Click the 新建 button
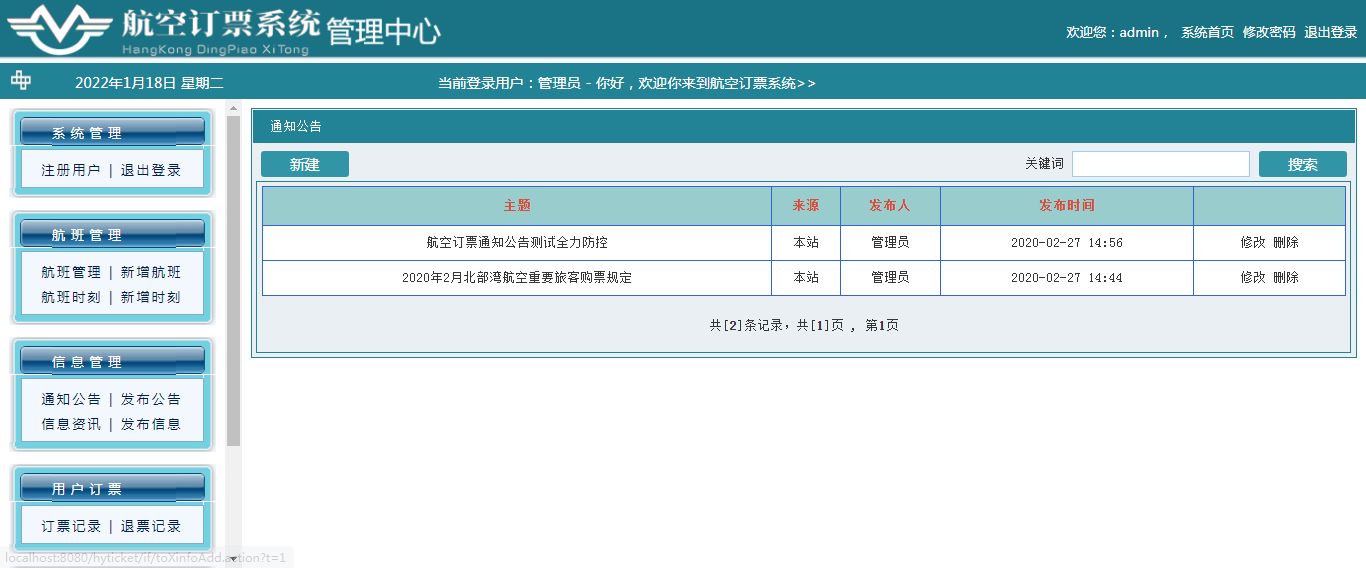The width and height of the screenshot is (1366, 568). coord(304,165)
